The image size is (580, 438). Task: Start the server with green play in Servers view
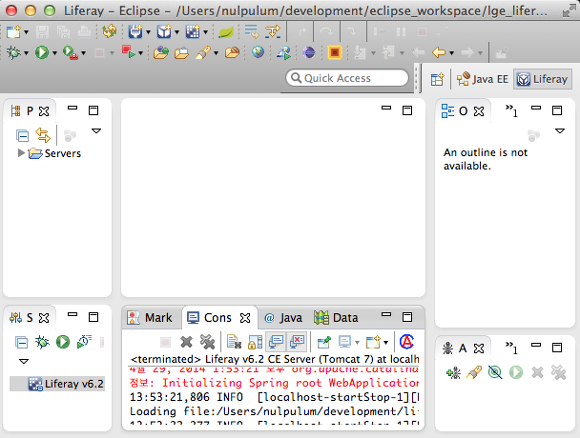pyautogui.click(x=63, y=342)
